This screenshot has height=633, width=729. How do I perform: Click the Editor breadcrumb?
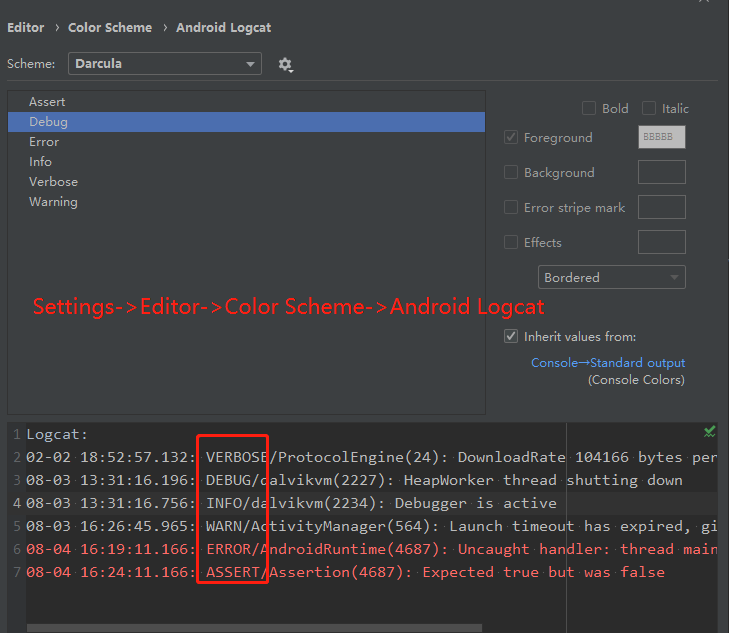[26, 27]
